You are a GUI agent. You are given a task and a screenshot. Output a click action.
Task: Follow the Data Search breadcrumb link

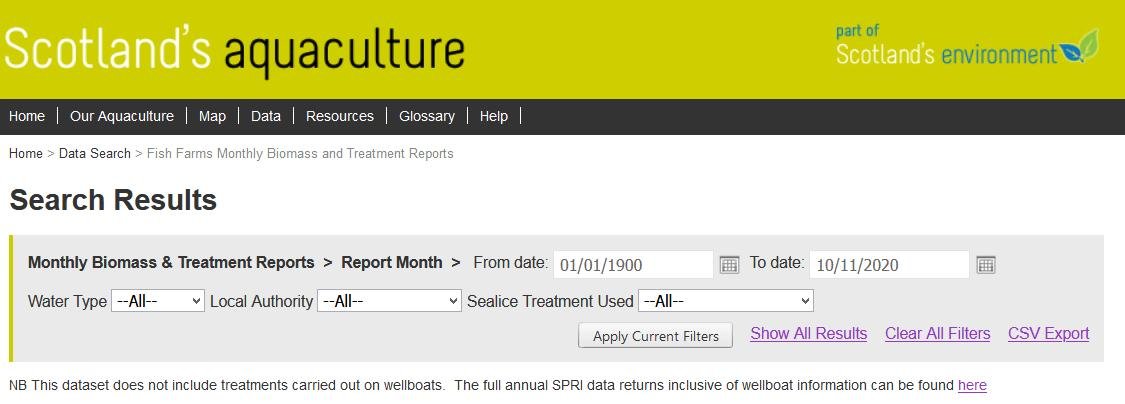click(x=95, y=154)
